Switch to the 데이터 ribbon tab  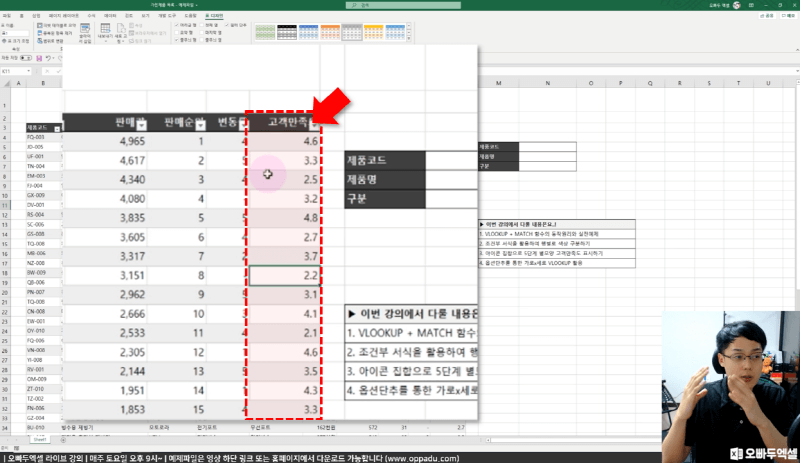(x=110, y=16)
